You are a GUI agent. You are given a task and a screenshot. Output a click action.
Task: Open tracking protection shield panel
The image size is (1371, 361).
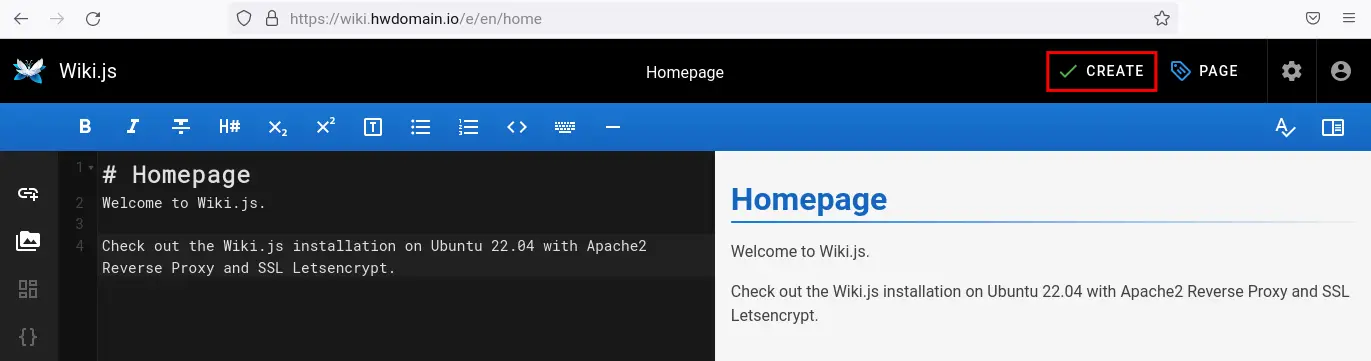click(x=243, y=18)
